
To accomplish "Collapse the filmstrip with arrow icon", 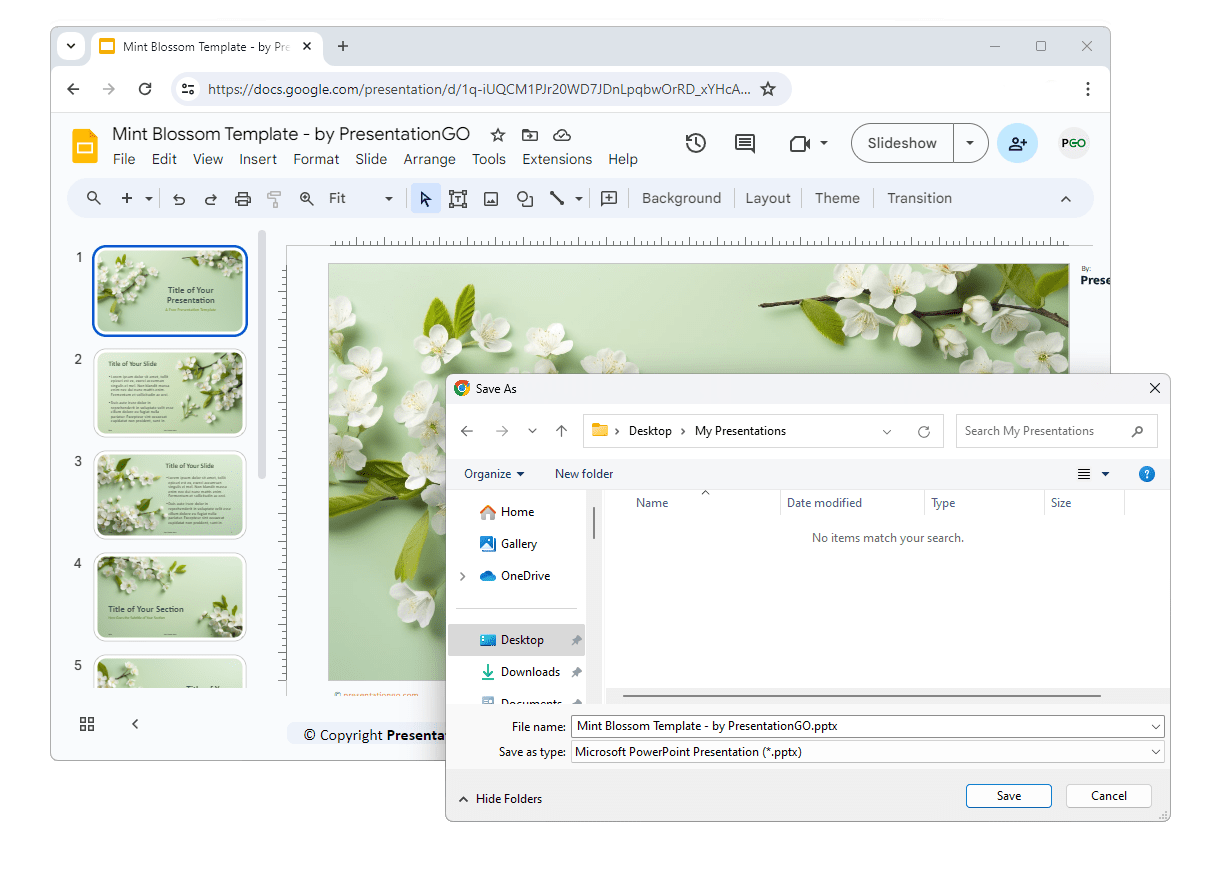I will pyautogui.click(x=135, y=724).
